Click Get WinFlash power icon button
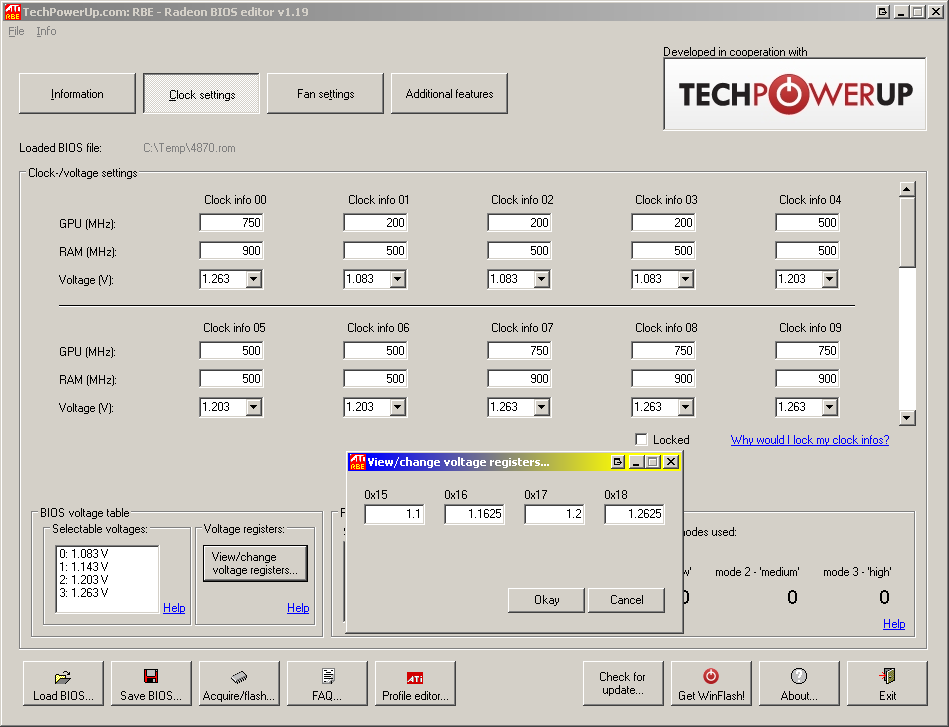The width and height of the screenshot is (949, 727). pyautogui.click(x=711, y=683)
